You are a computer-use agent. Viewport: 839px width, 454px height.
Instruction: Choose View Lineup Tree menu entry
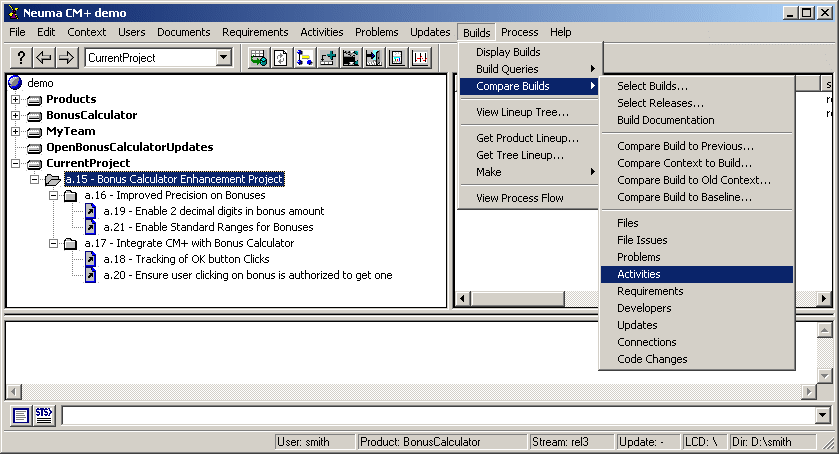529,112
